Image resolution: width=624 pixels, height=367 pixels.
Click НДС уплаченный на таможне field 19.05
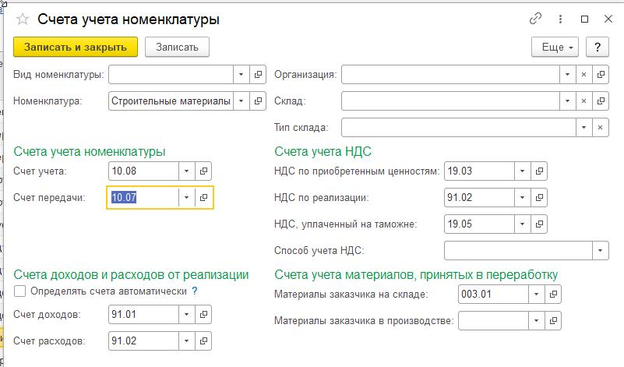[479, 224]
